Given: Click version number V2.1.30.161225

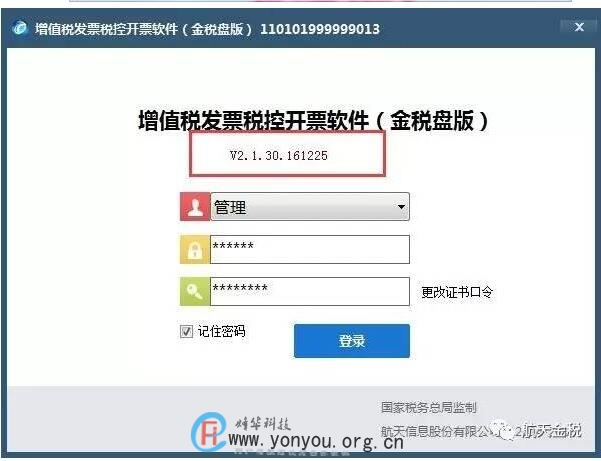Looking at the screenshot, I should coord(279,156).
